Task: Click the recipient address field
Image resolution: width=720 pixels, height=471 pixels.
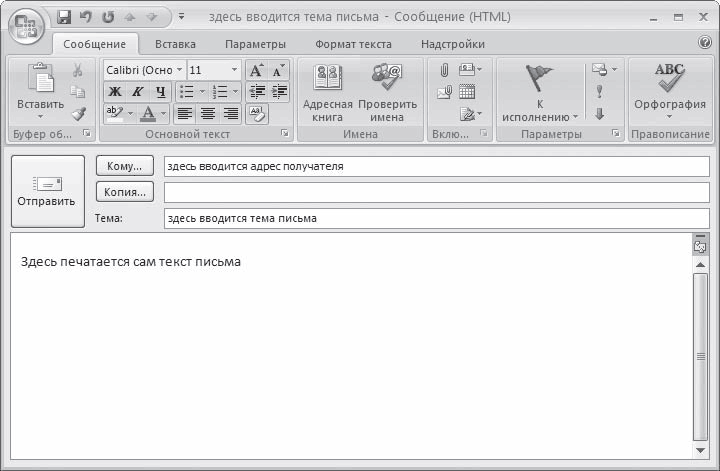Action: click(437, 166)
